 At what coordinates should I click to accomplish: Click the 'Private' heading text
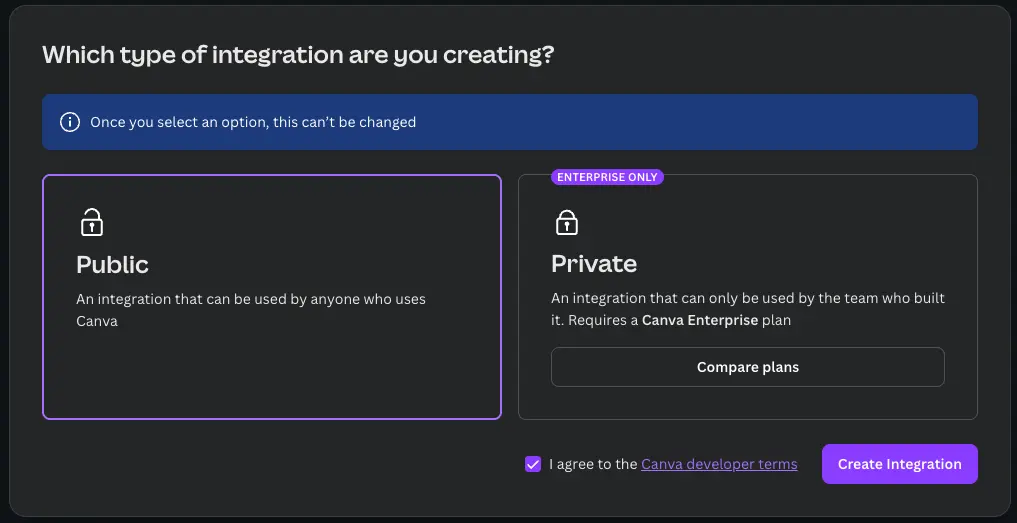tap(594, 263)
